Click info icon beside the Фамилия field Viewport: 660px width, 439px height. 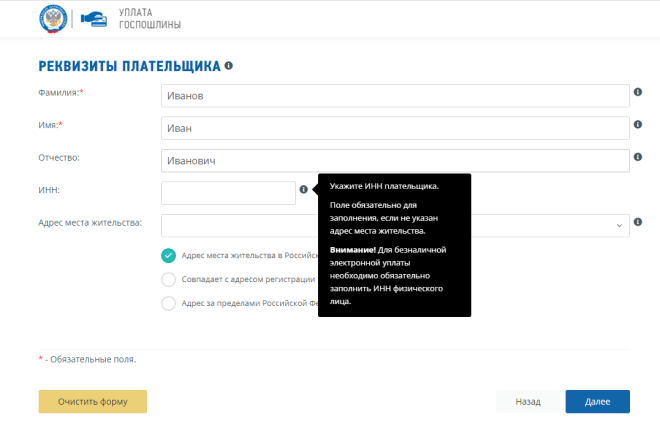pyautogui.click(x=638, y=92)
